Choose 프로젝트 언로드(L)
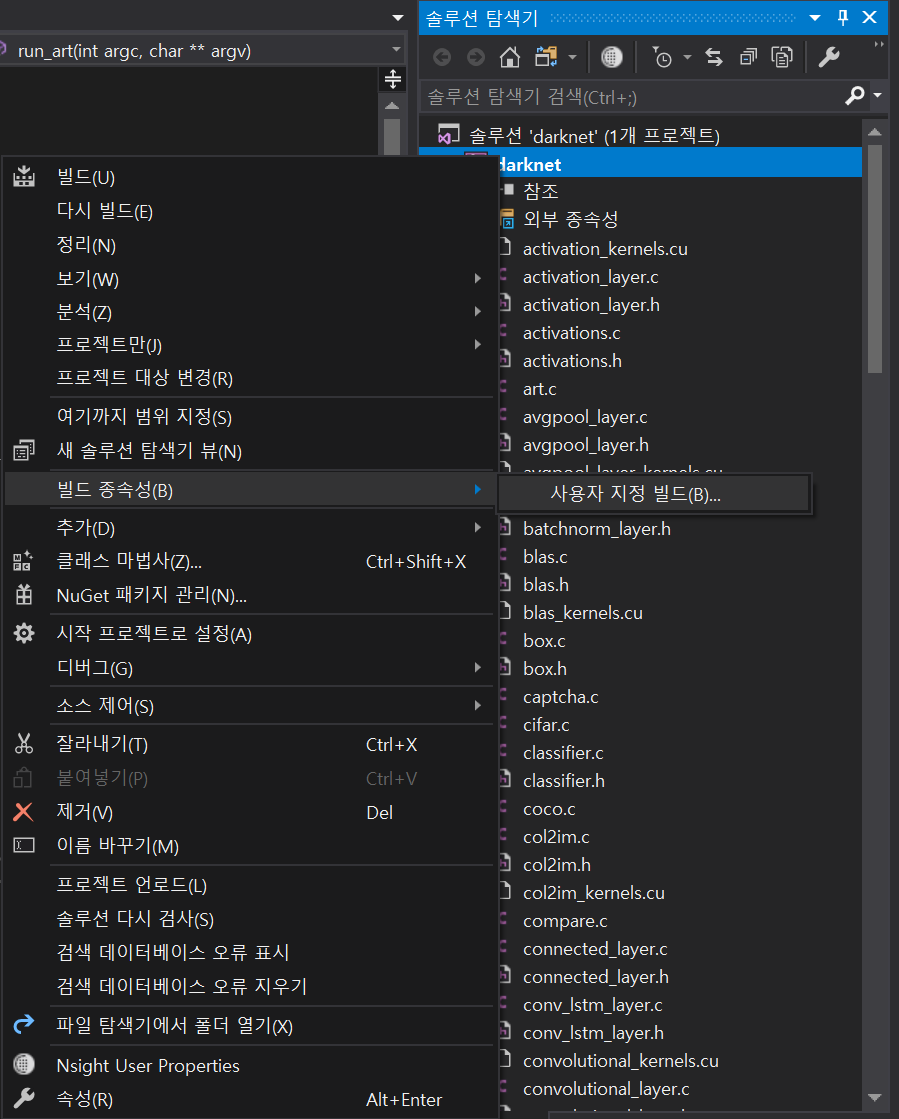 pos(250,885)
